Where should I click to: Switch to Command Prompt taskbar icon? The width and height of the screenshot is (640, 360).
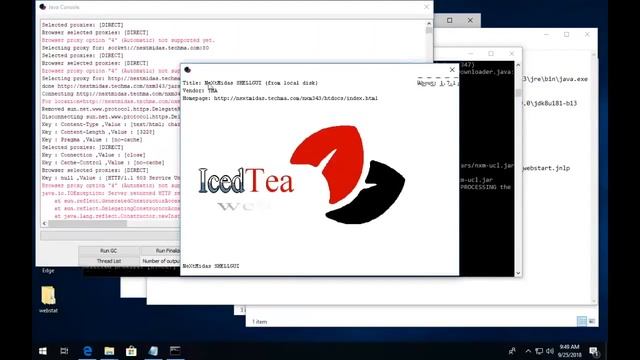175,351
